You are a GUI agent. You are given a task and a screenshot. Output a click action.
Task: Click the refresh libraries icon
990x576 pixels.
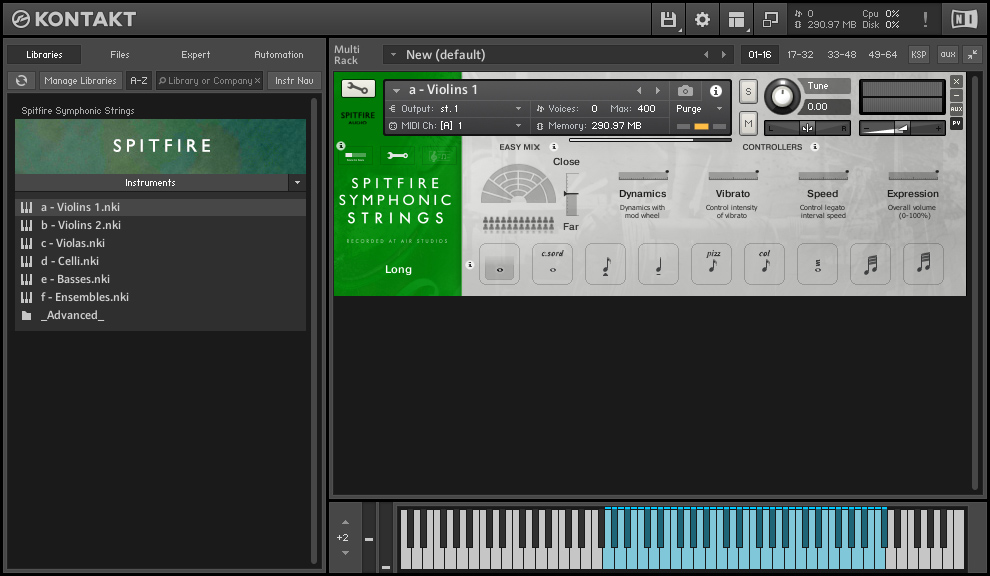coord(21,81)
